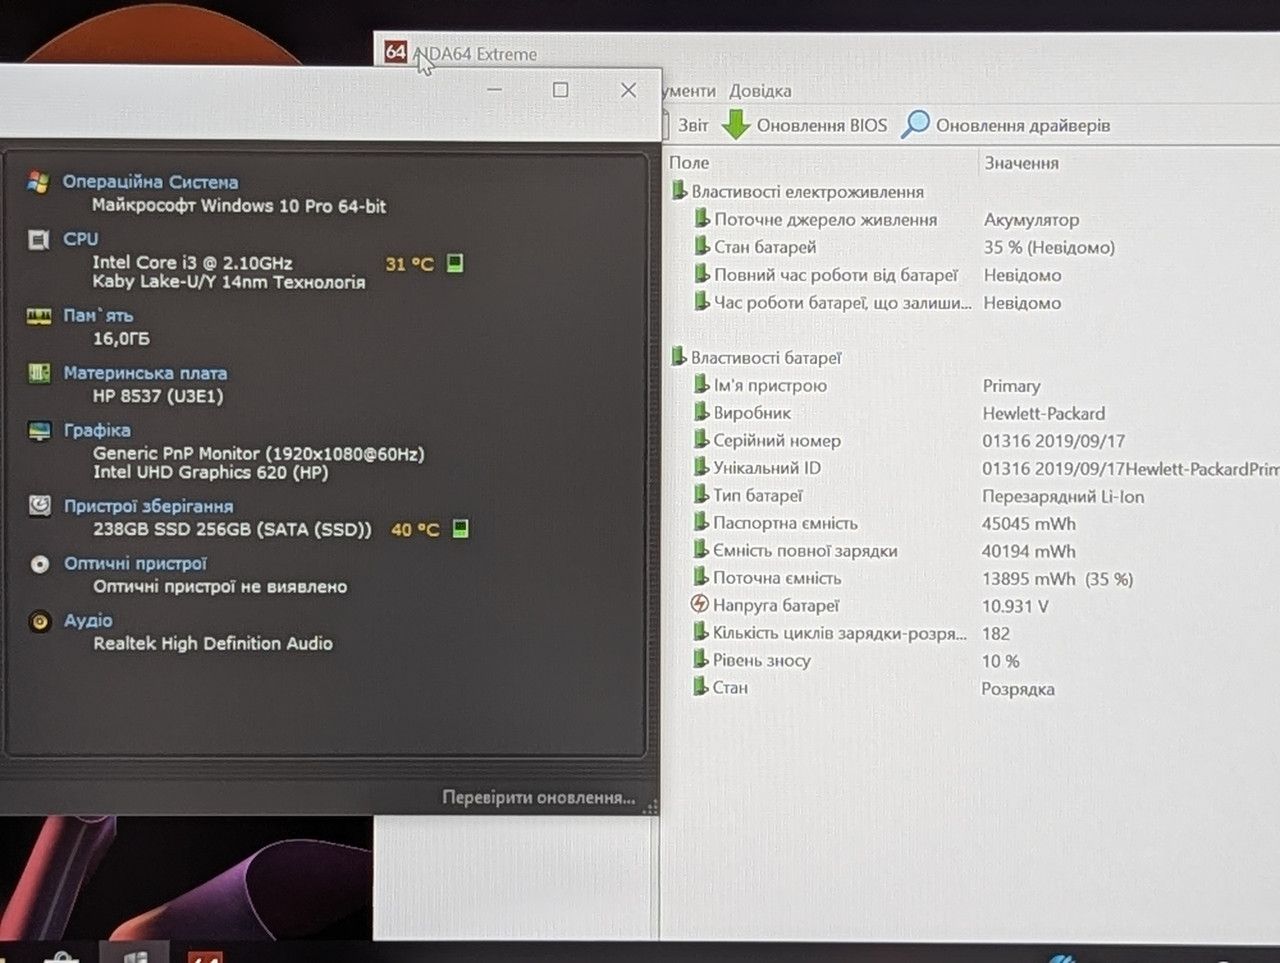1280x963 pixels.
Task: Select the Intel Core i3 @ 2.10GHz line
Action: (192, 263)
